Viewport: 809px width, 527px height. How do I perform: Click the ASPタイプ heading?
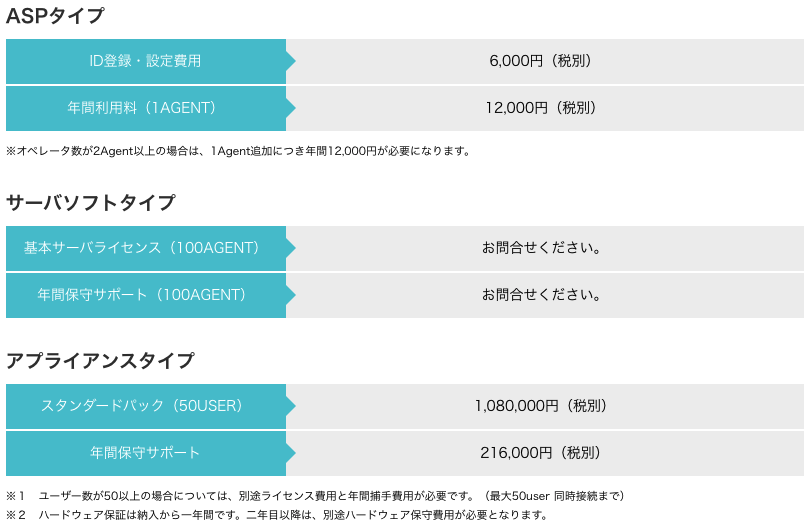pyautogui.click(x=55, y=16)
